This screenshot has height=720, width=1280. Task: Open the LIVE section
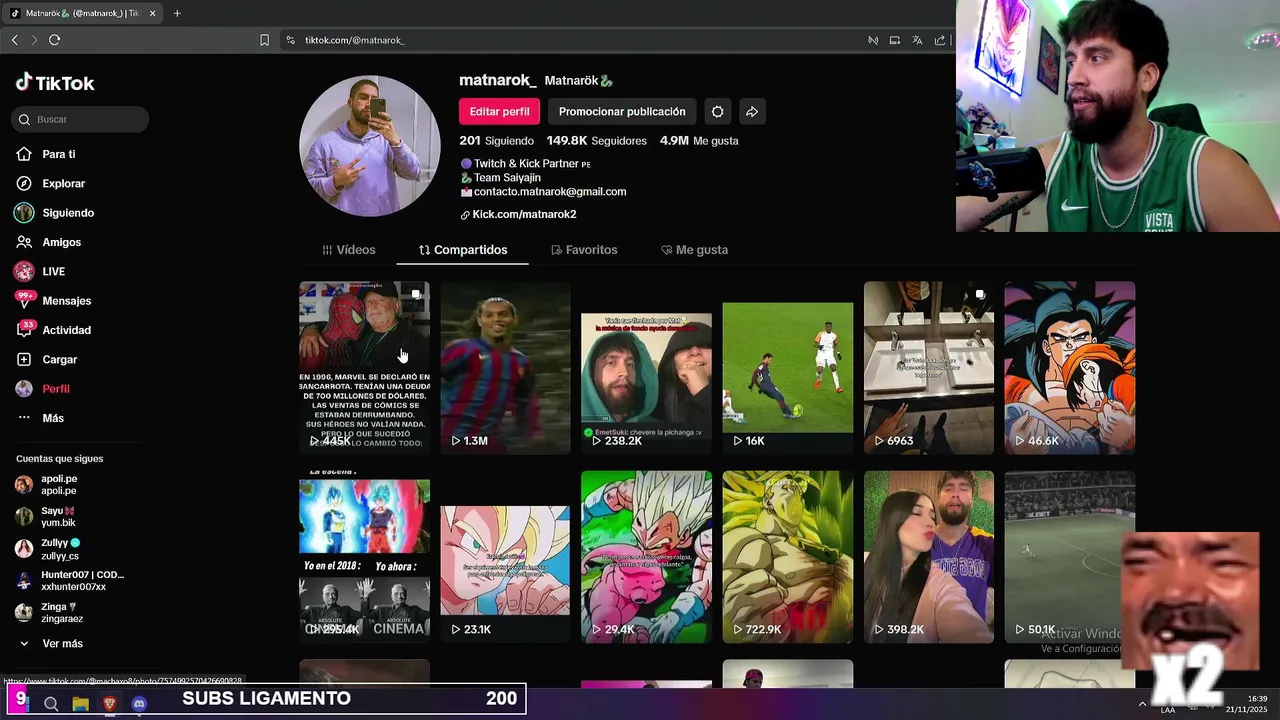pos(41,272)
